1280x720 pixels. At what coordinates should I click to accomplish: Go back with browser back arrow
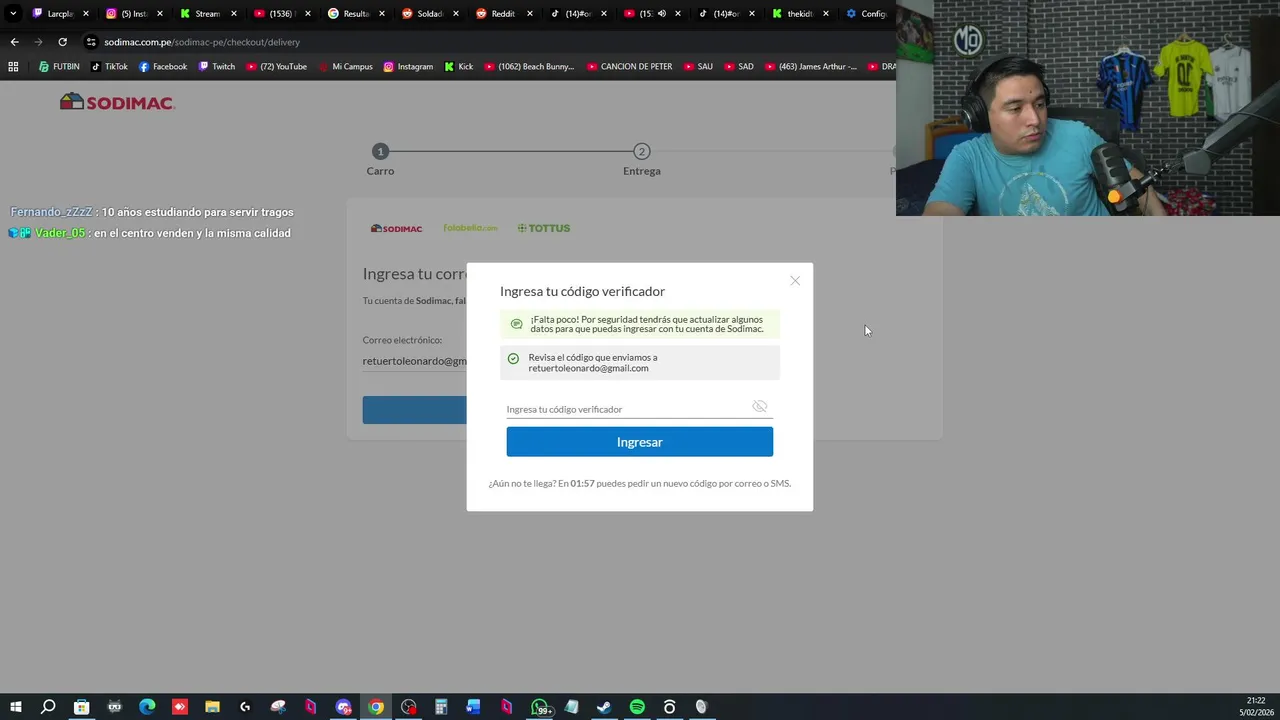click(x=14, y=42)
